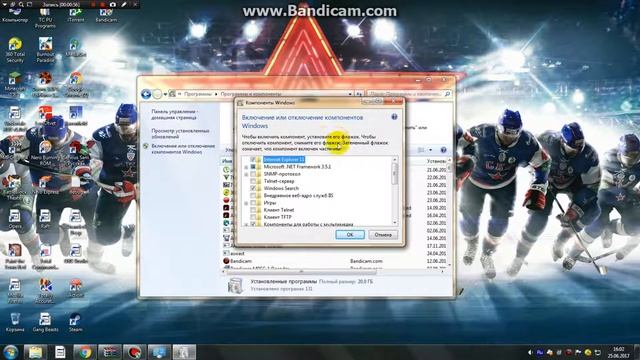The height and width of the screenshot is (360, 640).
Task: Open Корзина recycle bin icon
Action: tap(15, 322)
